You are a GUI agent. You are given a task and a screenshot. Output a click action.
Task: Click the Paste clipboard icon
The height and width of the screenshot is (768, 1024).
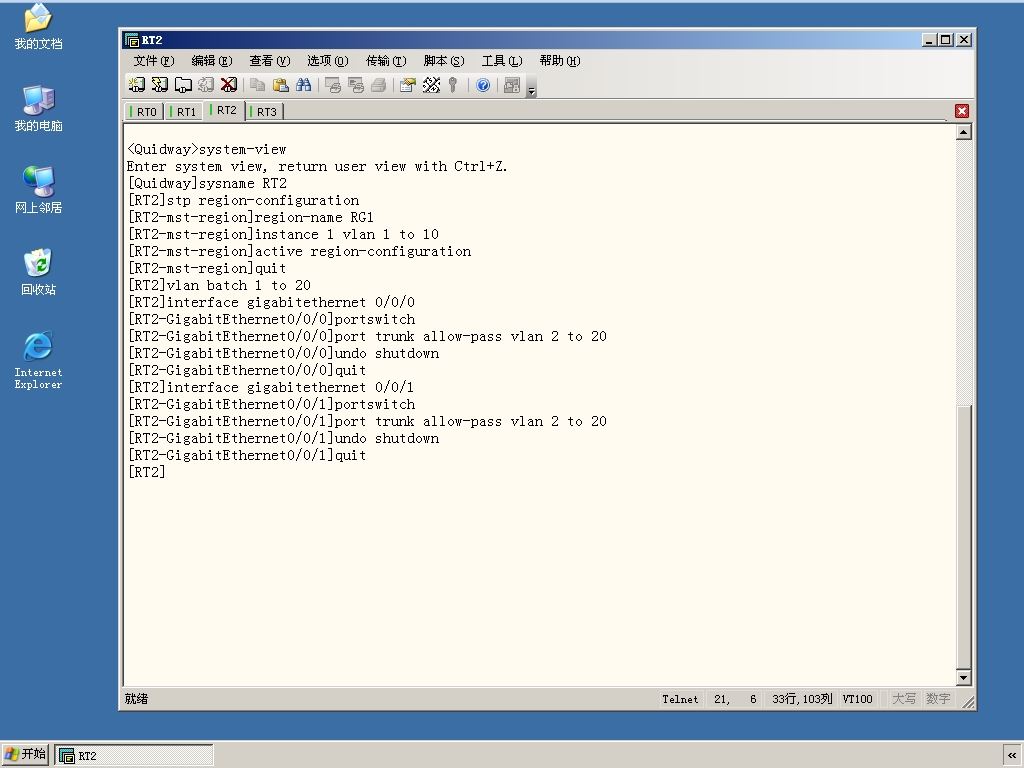click(281, 85)
